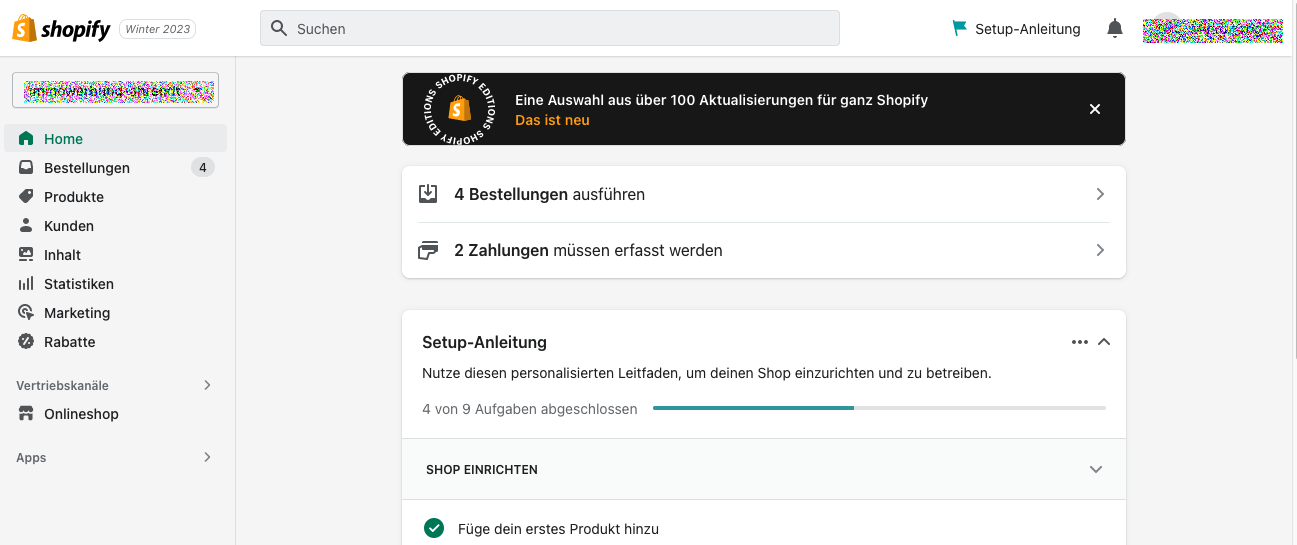The image size is (1297, 545).
Task: Click the Rabatte percent badge icon
Action: click(26, 341)
